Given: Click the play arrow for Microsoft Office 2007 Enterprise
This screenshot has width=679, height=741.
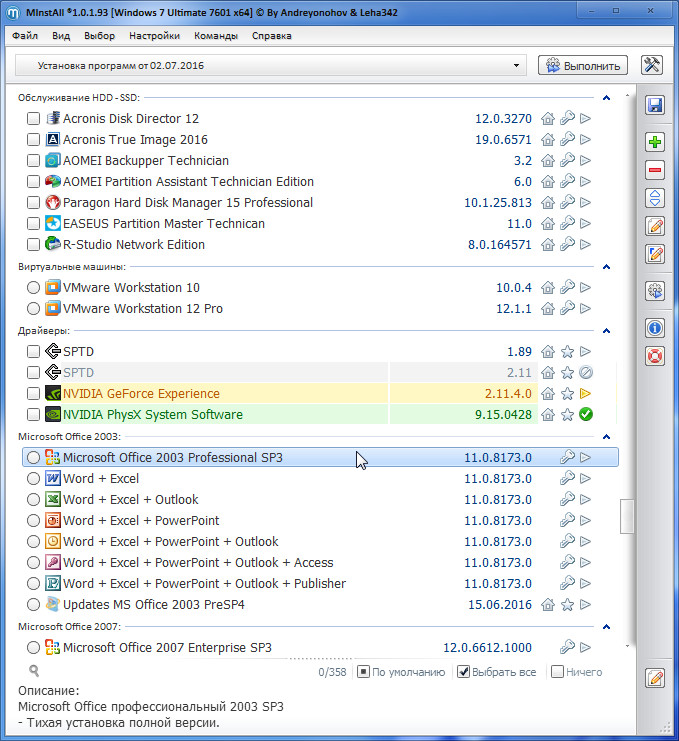Looking at the screenshot, I should point(585,647).
